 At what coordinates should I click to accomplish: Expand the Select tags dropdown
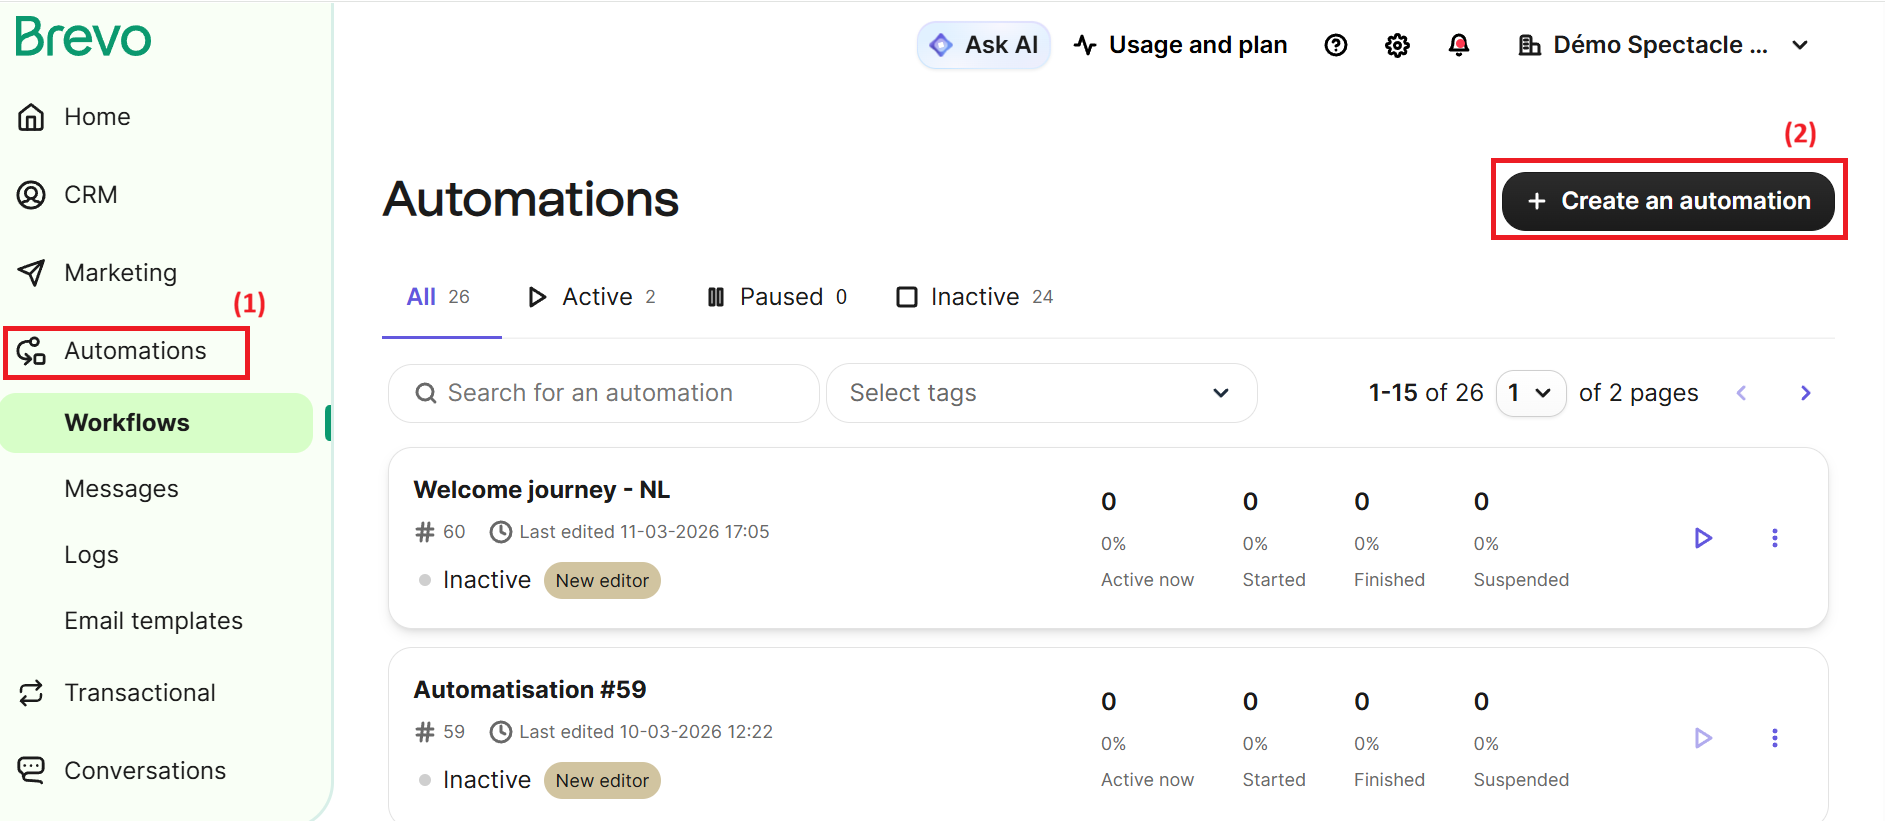pos(1040,393)
